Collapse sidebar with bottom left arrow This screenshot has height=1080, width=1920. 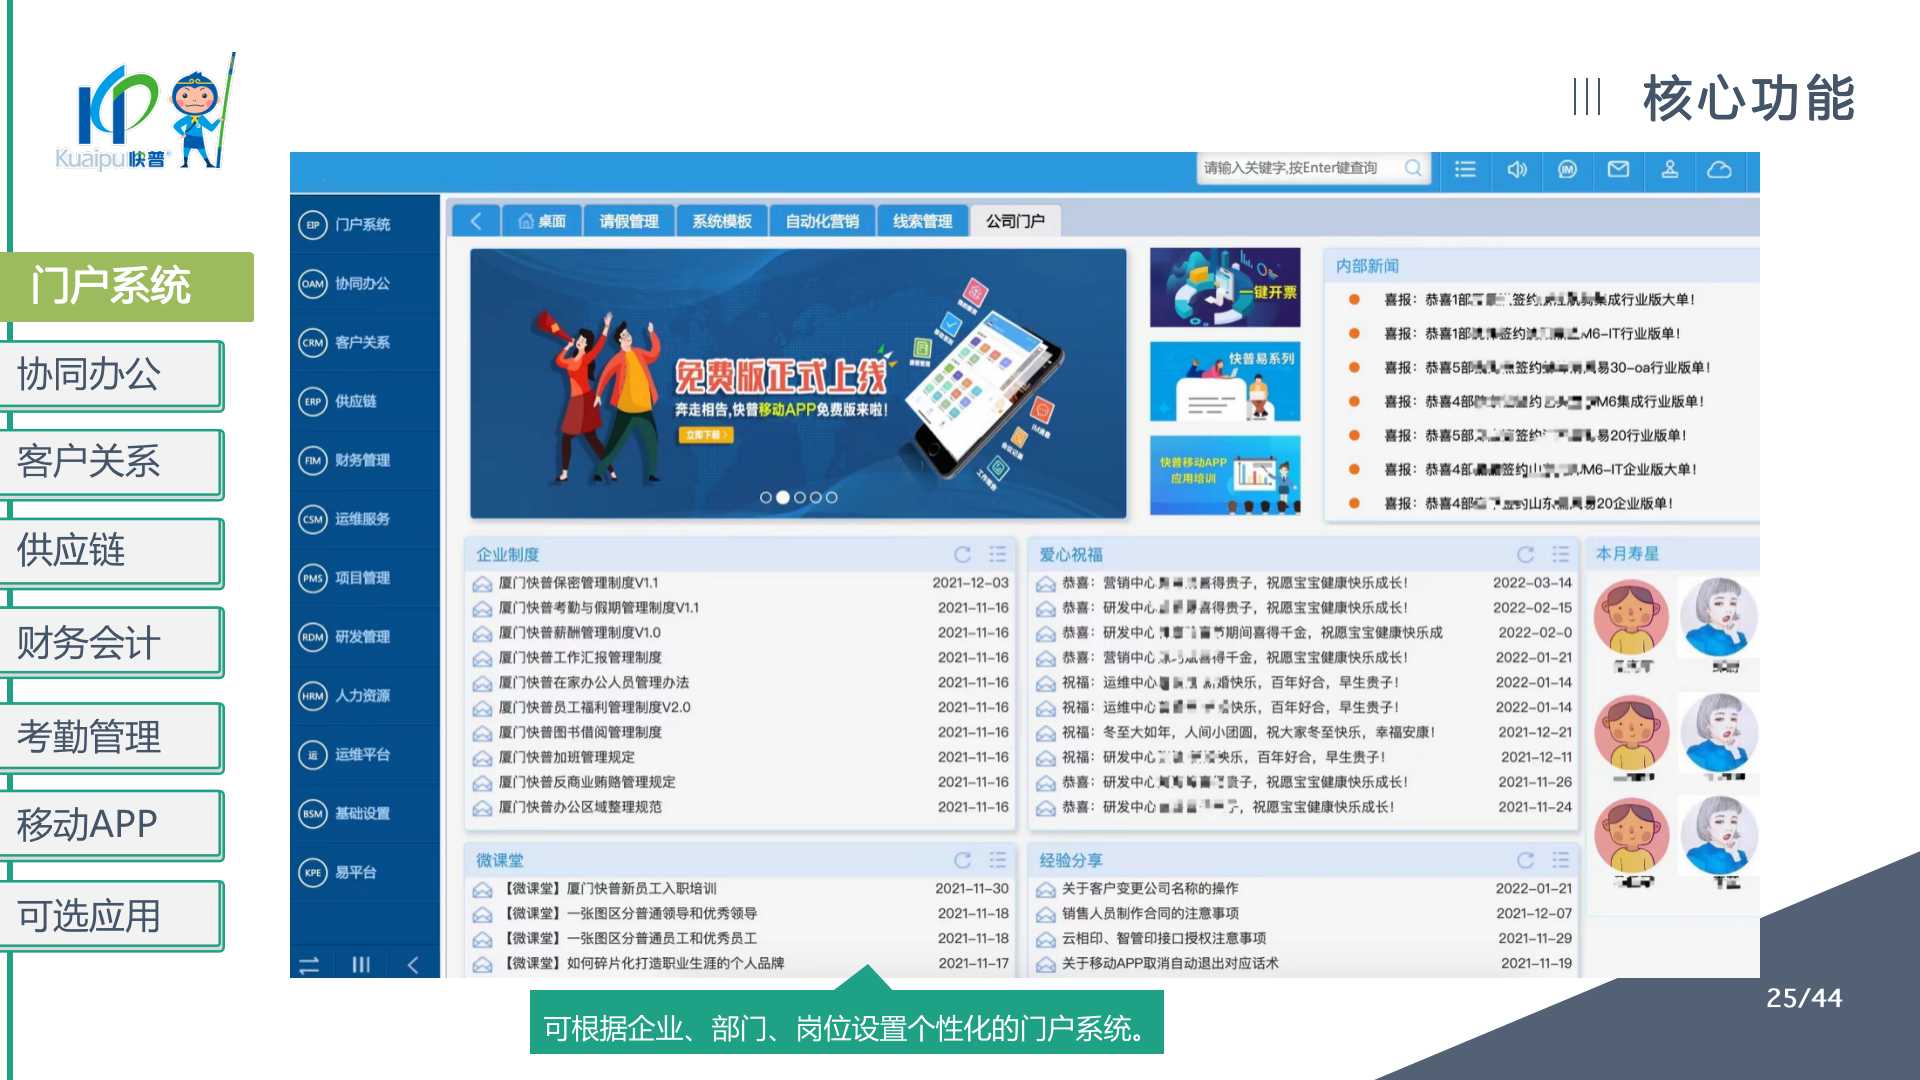(x=413, y=964)
